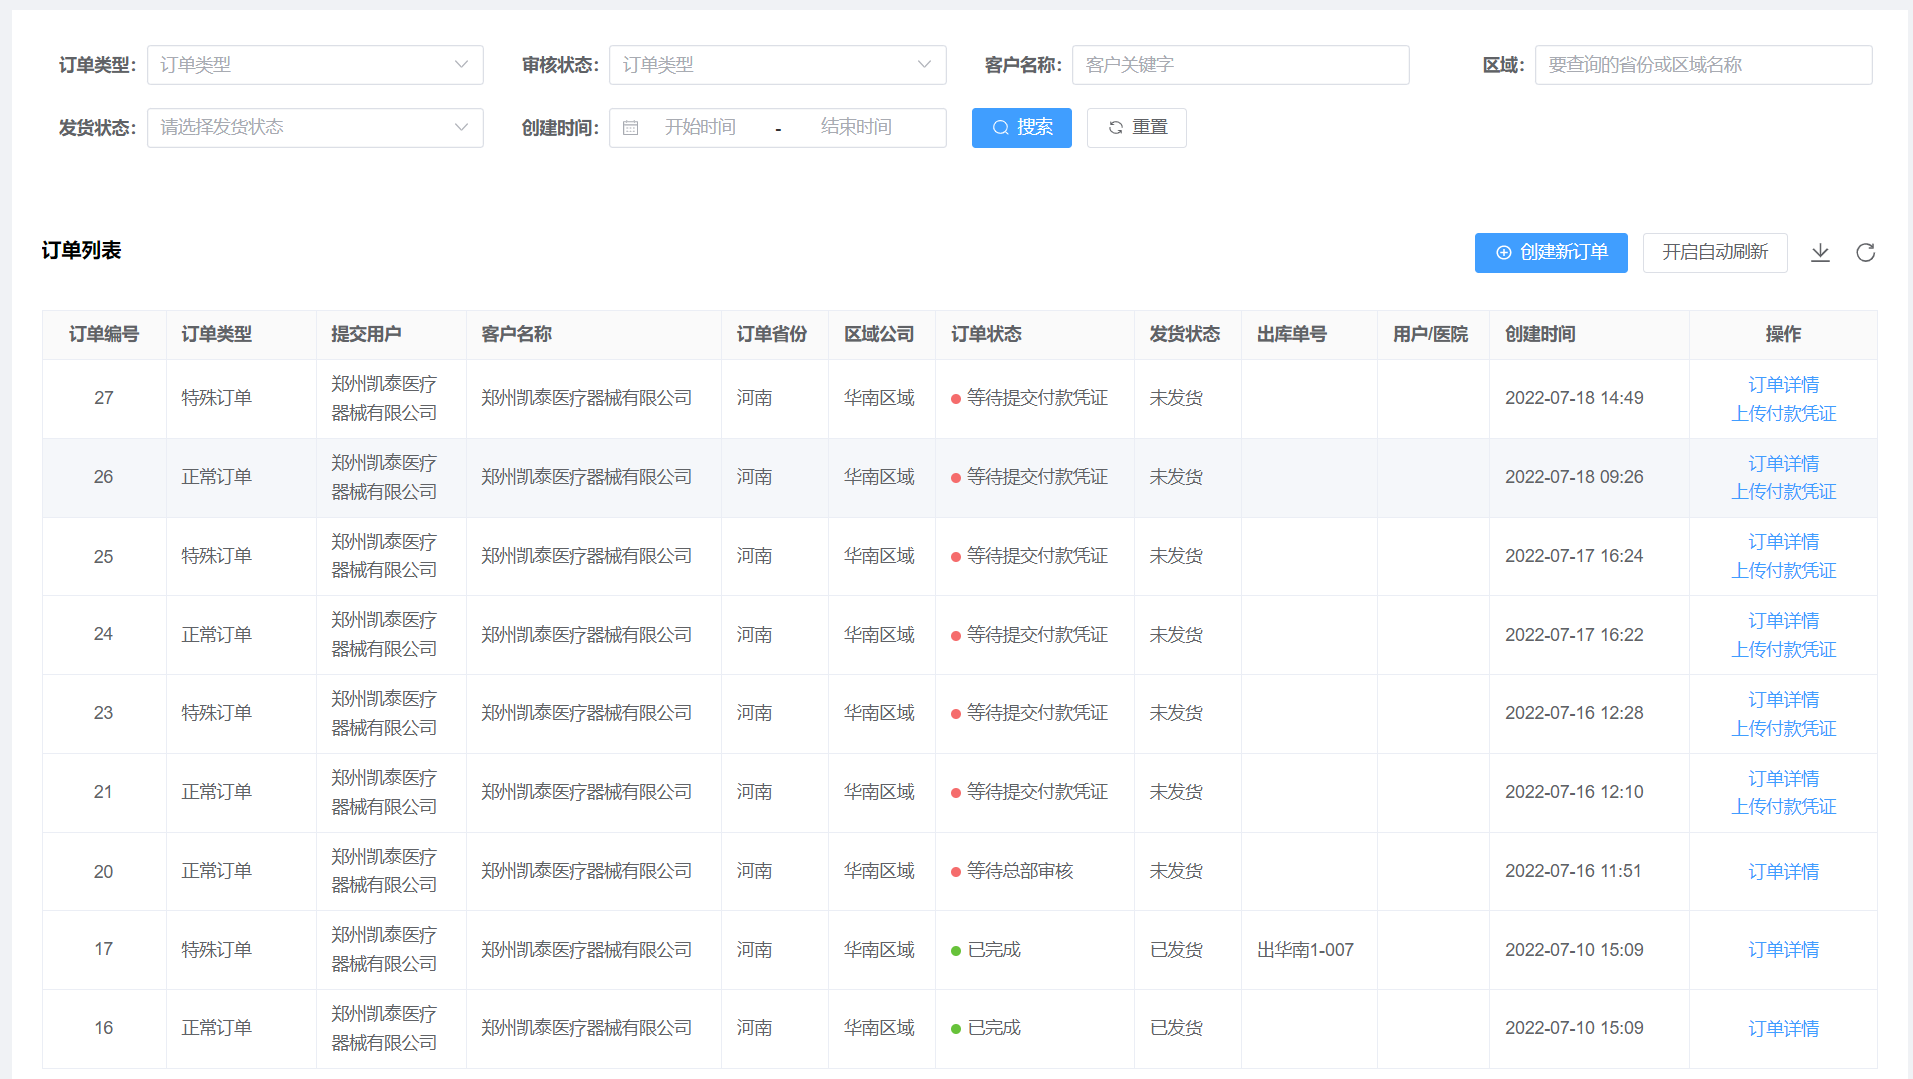The width and height of the screenshot is (1913, 1079).
Task: Click the 开启自动刷新 button
Action: pyautogui.click(x=1715, y=253)
